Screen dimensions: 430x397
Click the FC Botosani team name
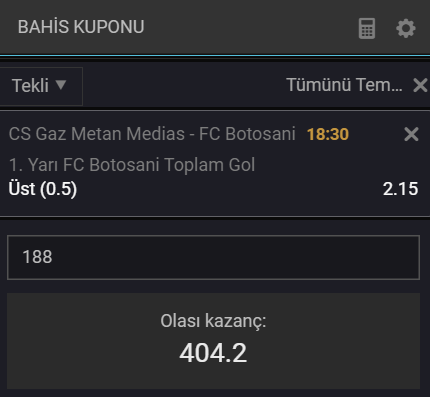click(247, 134)
